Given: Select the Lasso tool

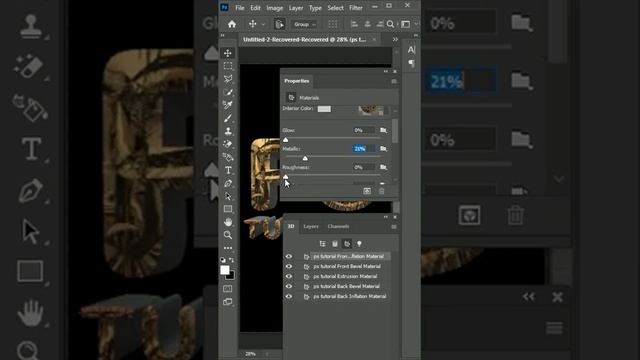Looking at the screenshot, I should (x=228, y=79).
